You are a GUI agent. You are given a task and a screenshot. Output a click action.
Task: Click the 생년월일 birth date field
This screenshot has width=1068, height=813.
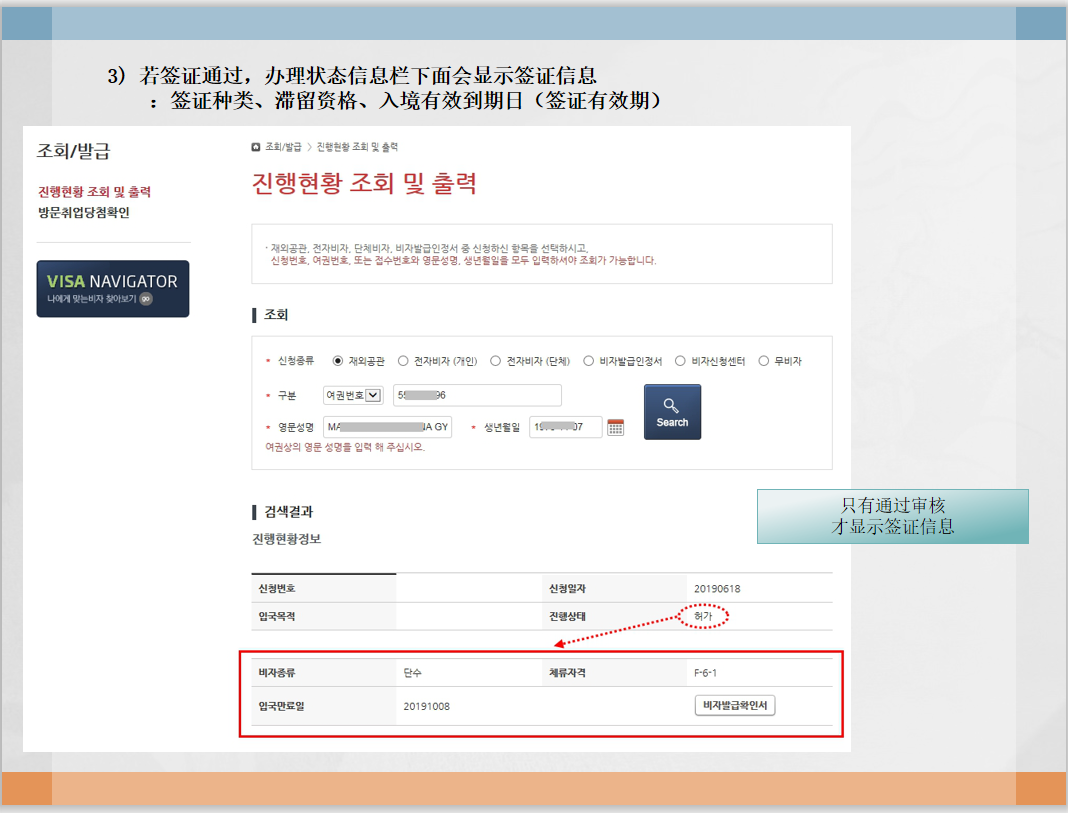pos(565,427)
